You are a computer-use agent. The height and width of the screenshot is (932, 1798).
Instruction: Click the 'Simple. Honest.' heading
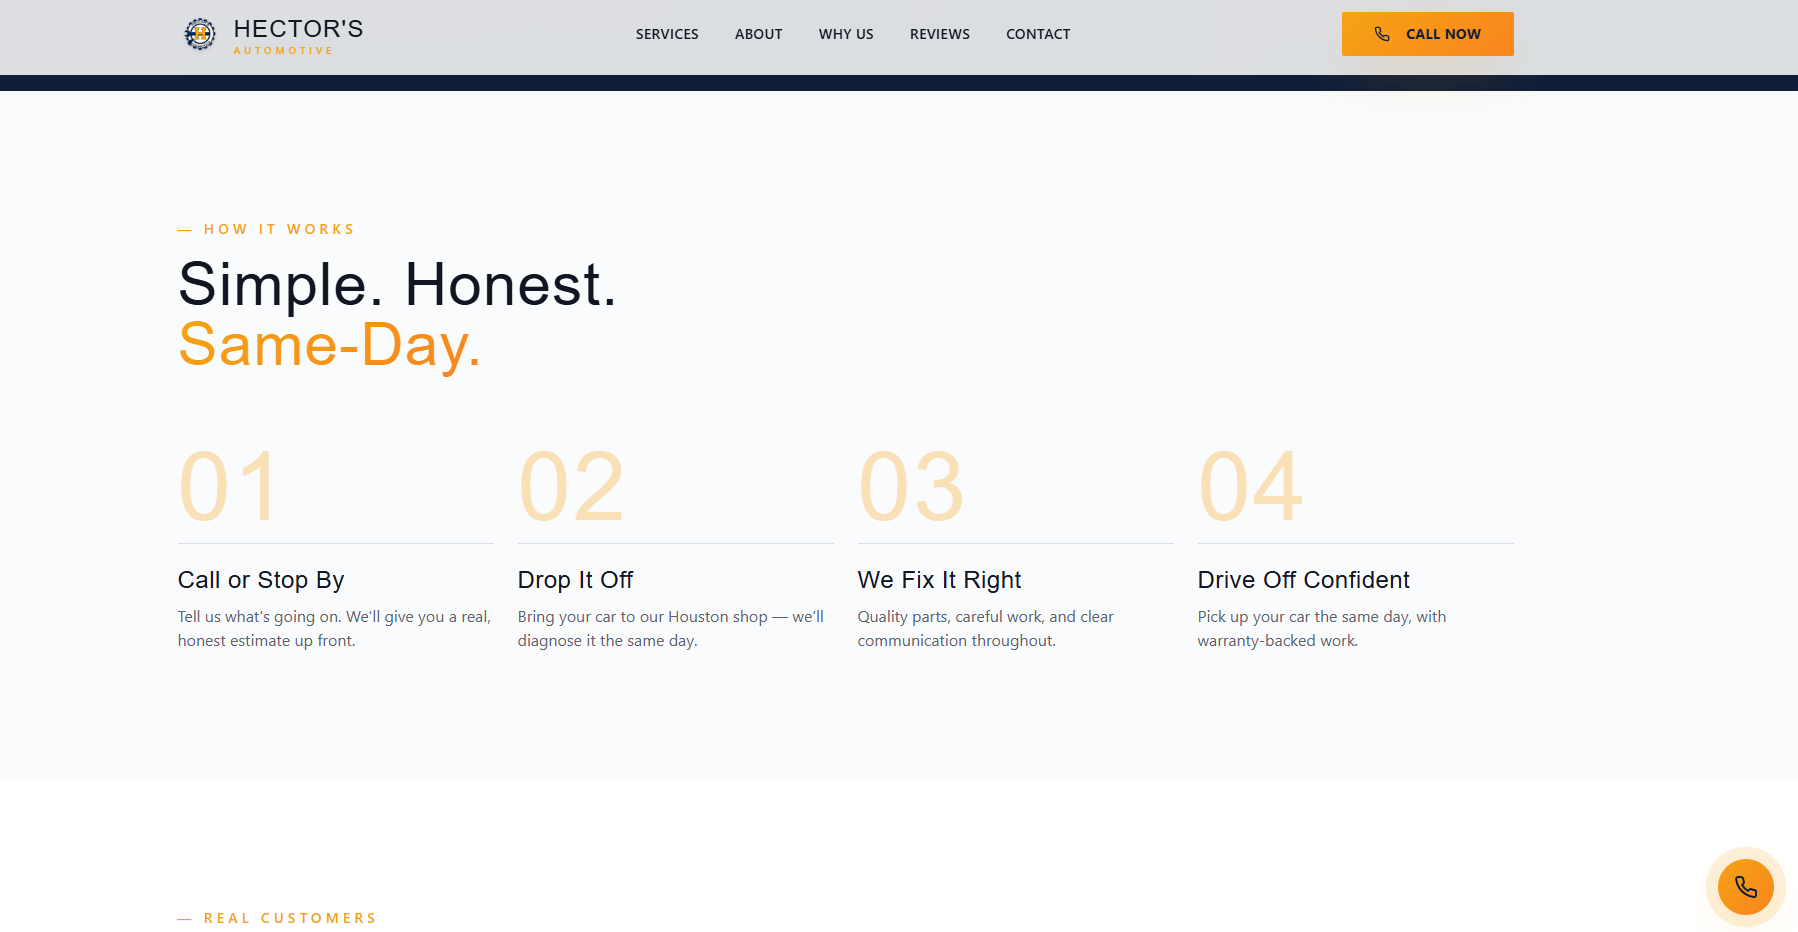398,285
